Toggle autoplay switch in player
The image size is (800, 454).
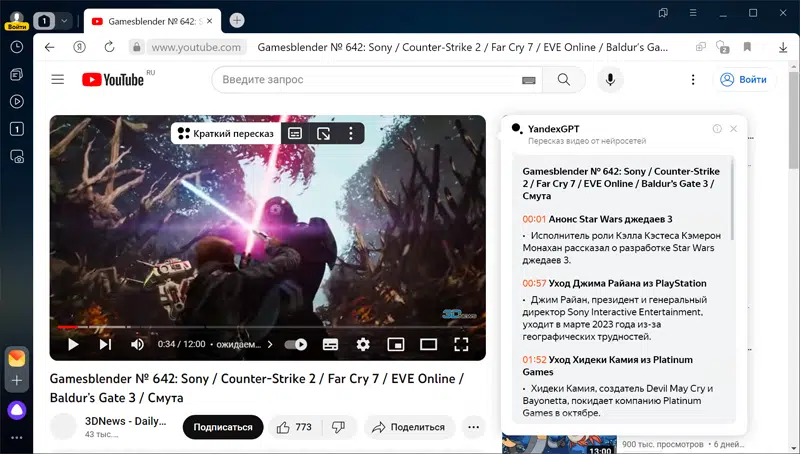coord(295,344)
